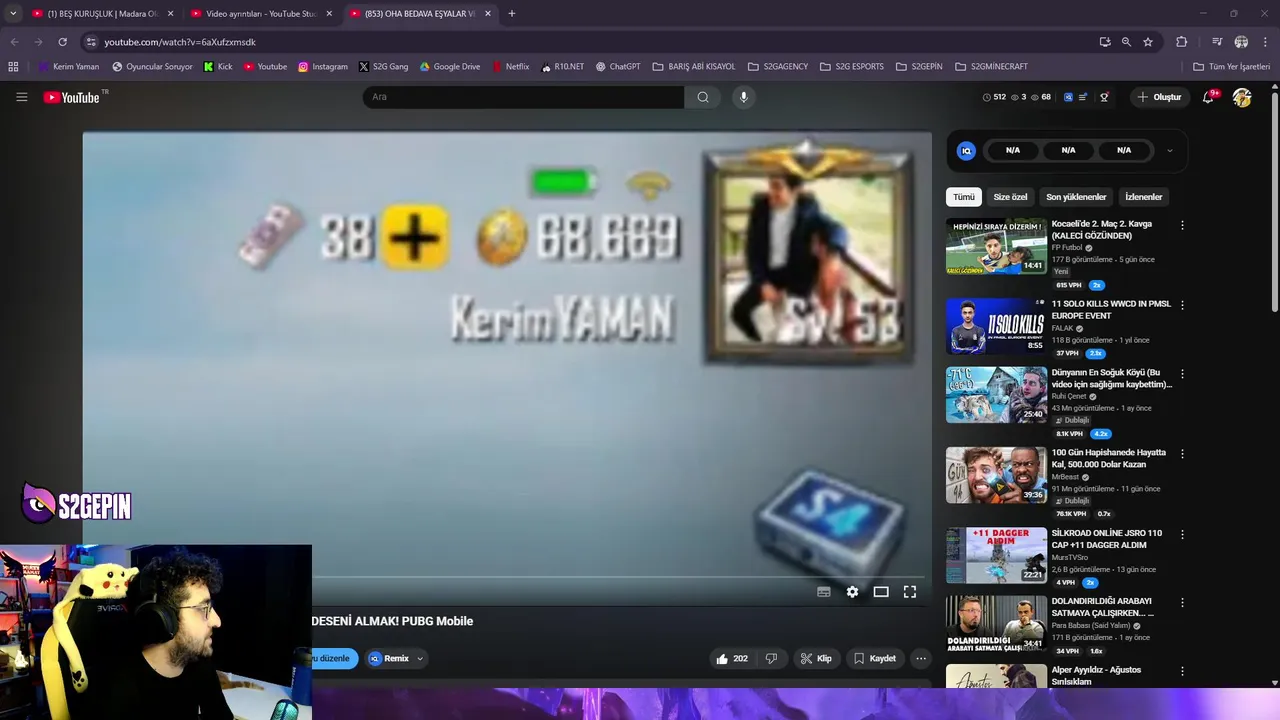1280x720 pixels.
Task: Open the Kick bookmark
Action: click(x=218, y=66)
